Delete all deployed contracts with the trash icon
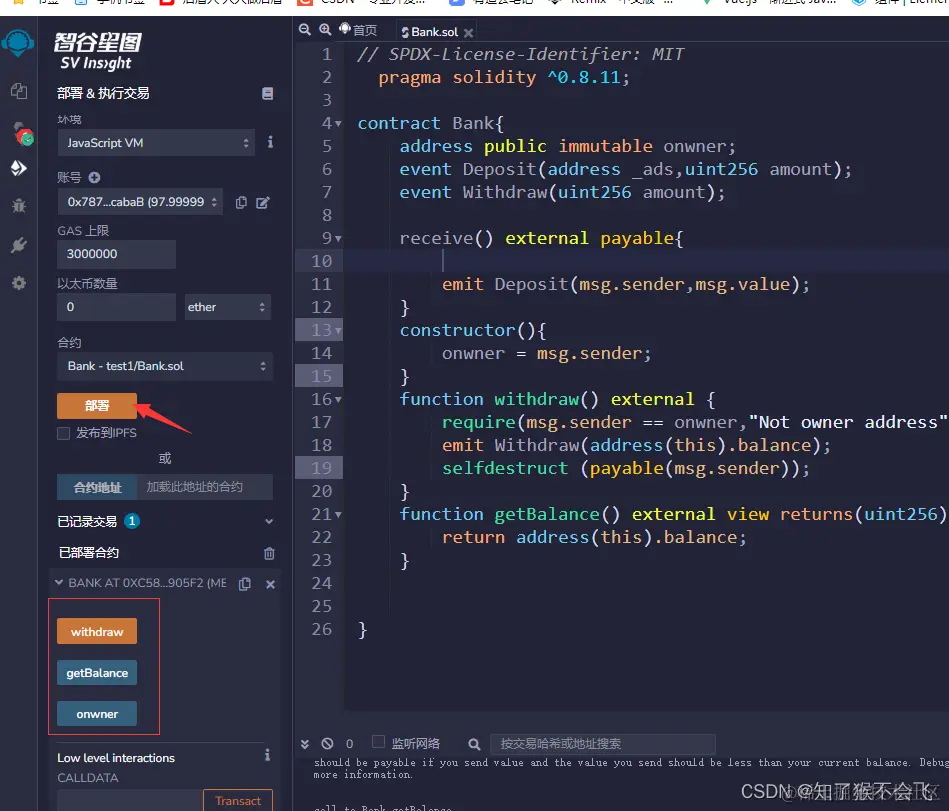Screen dimensions: 949x811 [269, 553]
